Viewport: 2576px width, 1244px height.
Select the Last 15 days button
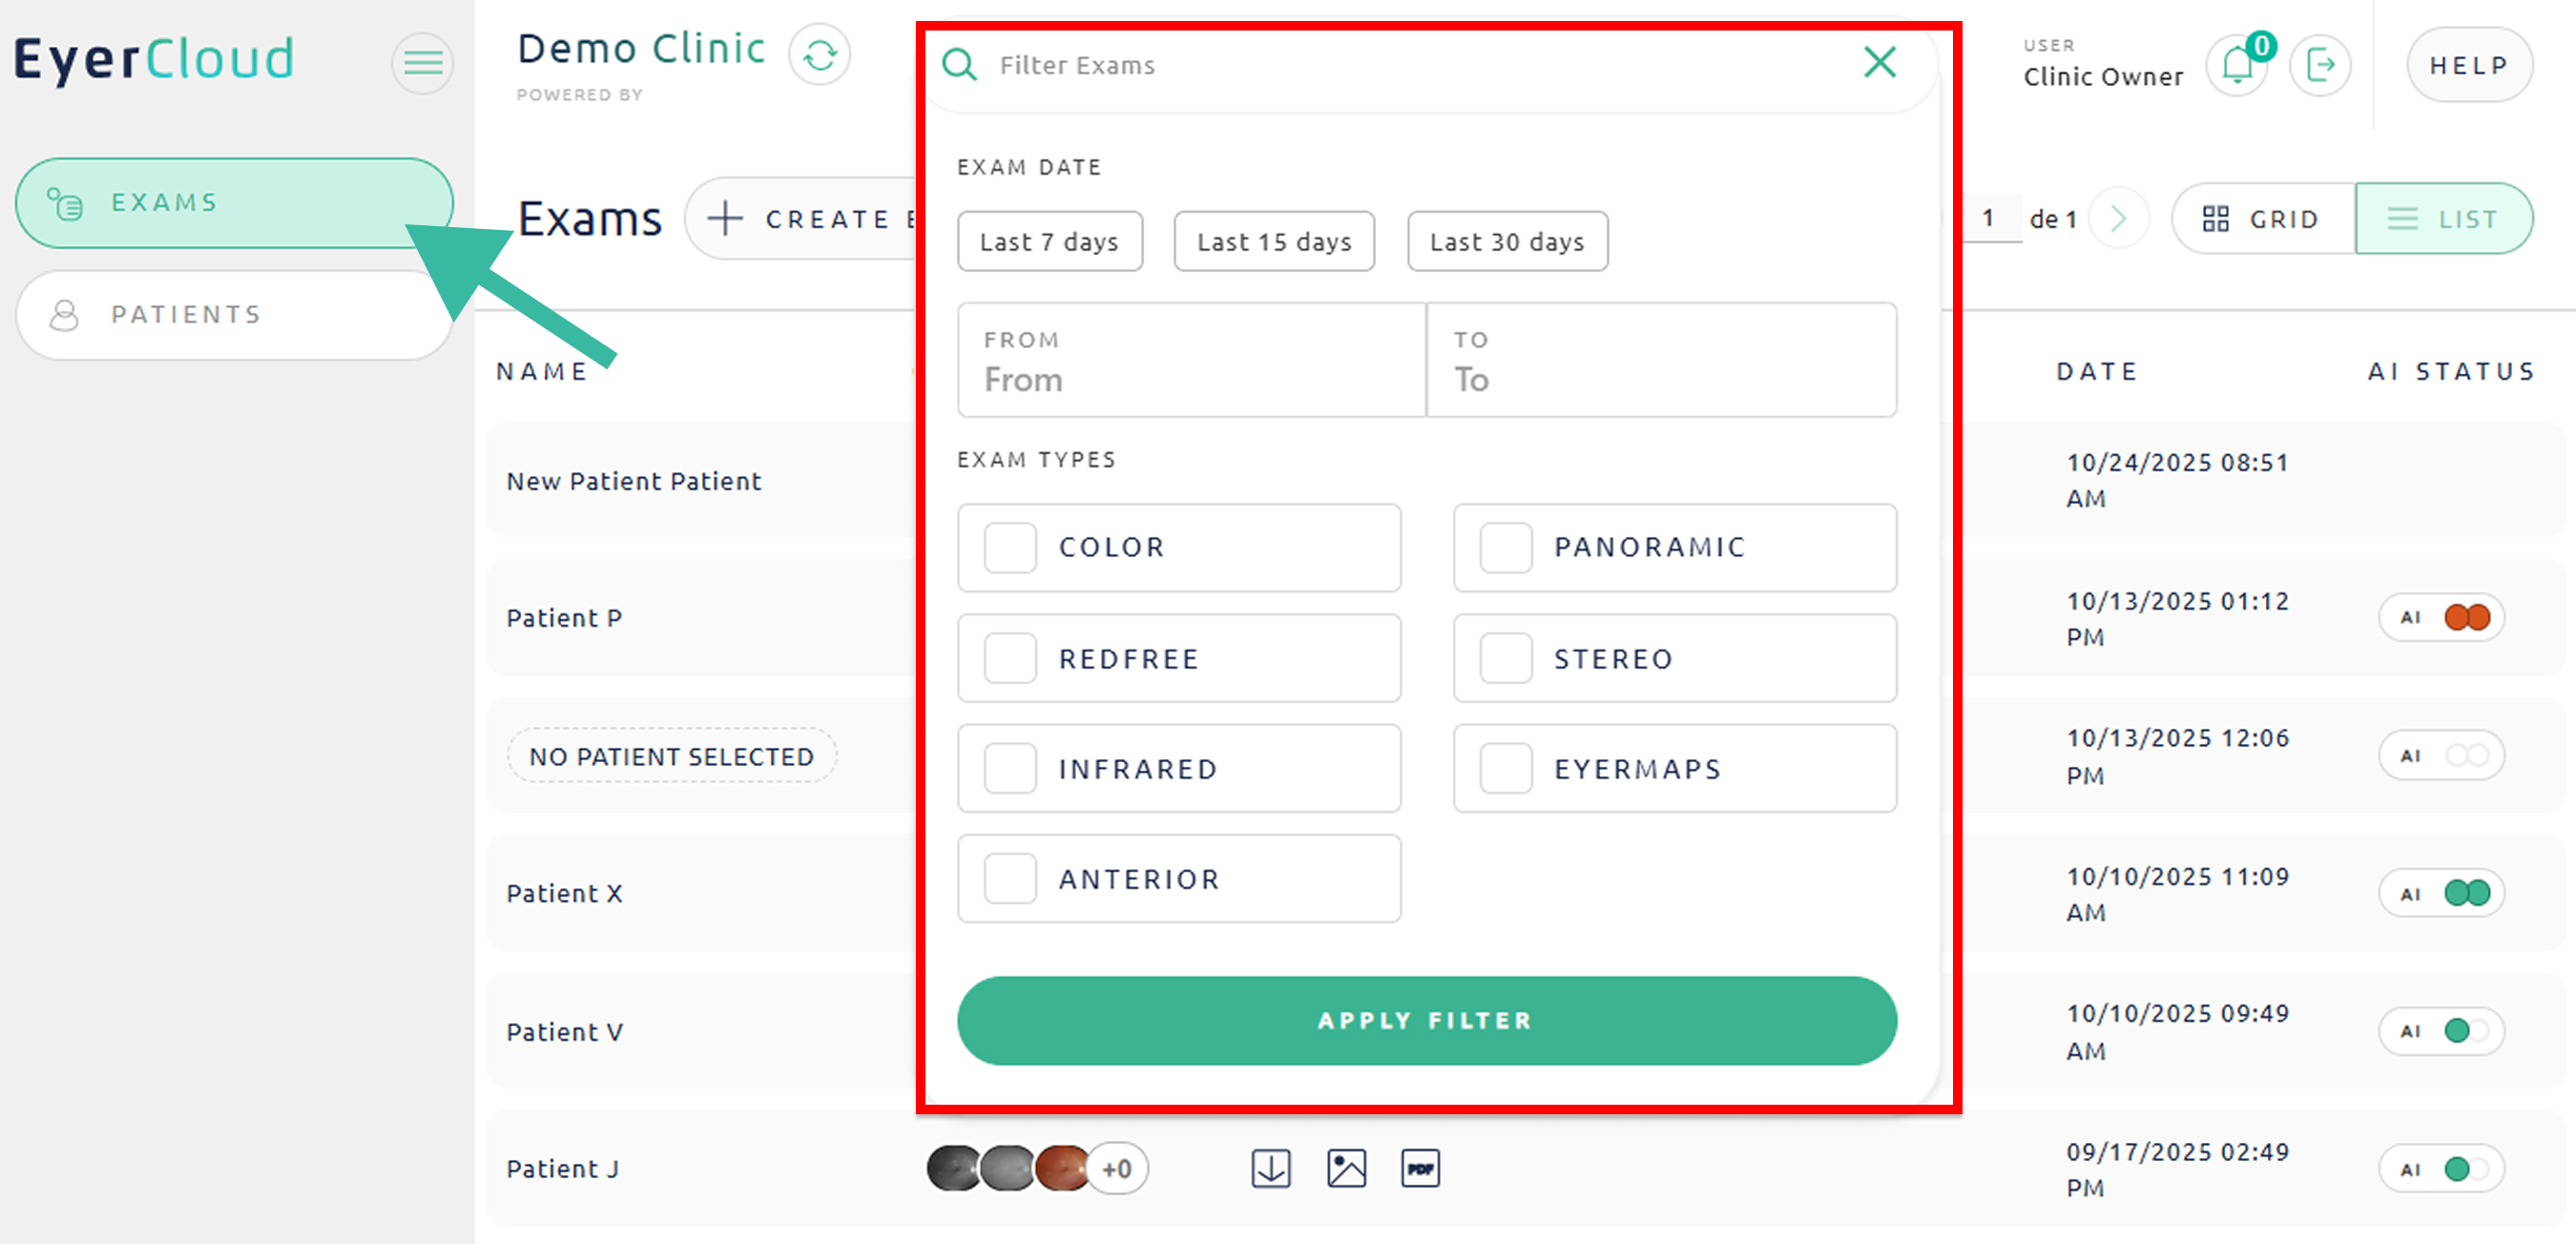[x=1273, y=242]
